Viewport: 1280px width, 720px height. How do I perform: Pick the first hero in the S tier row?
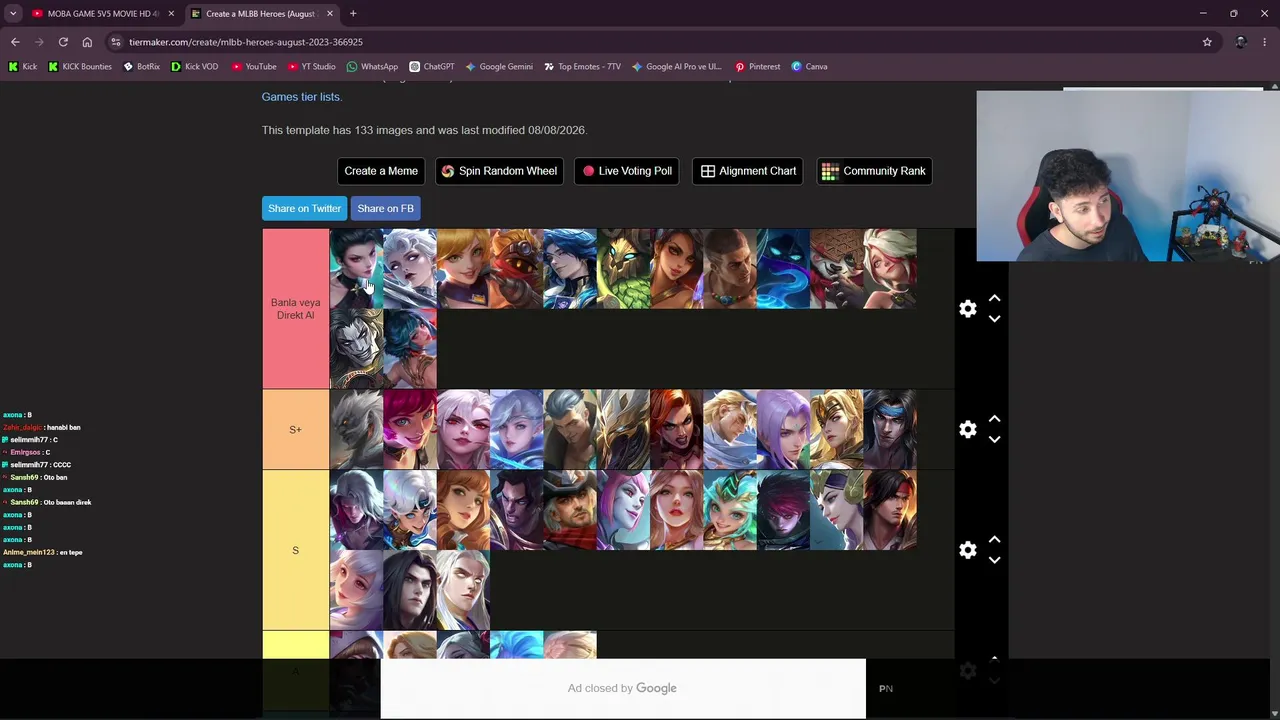pos(356,510)
